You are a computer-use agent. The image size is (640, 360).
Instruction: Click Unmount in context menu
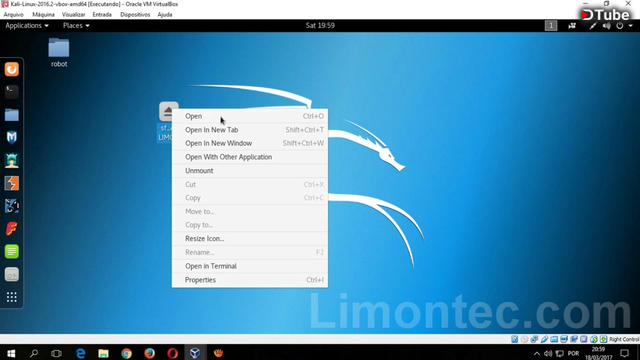[x=250, y=171]
